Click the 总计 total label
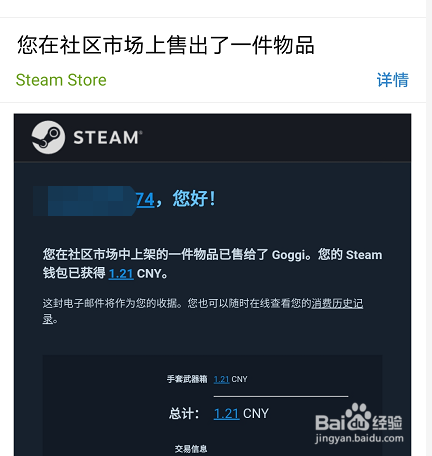The image size is (432, 456). tap(184, 414)
